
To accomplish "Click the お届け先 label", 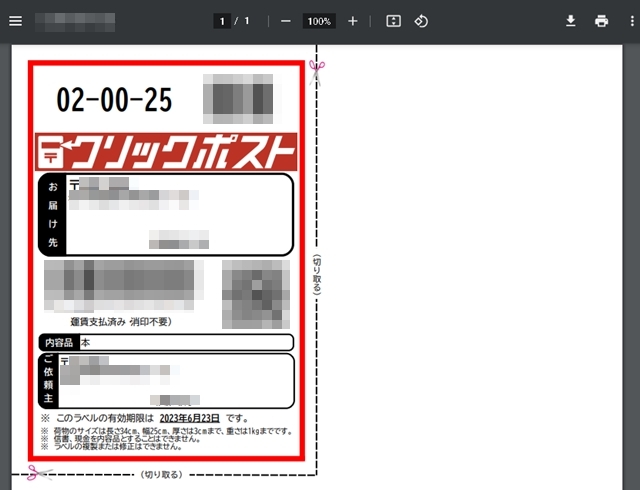I will (53, 214).
